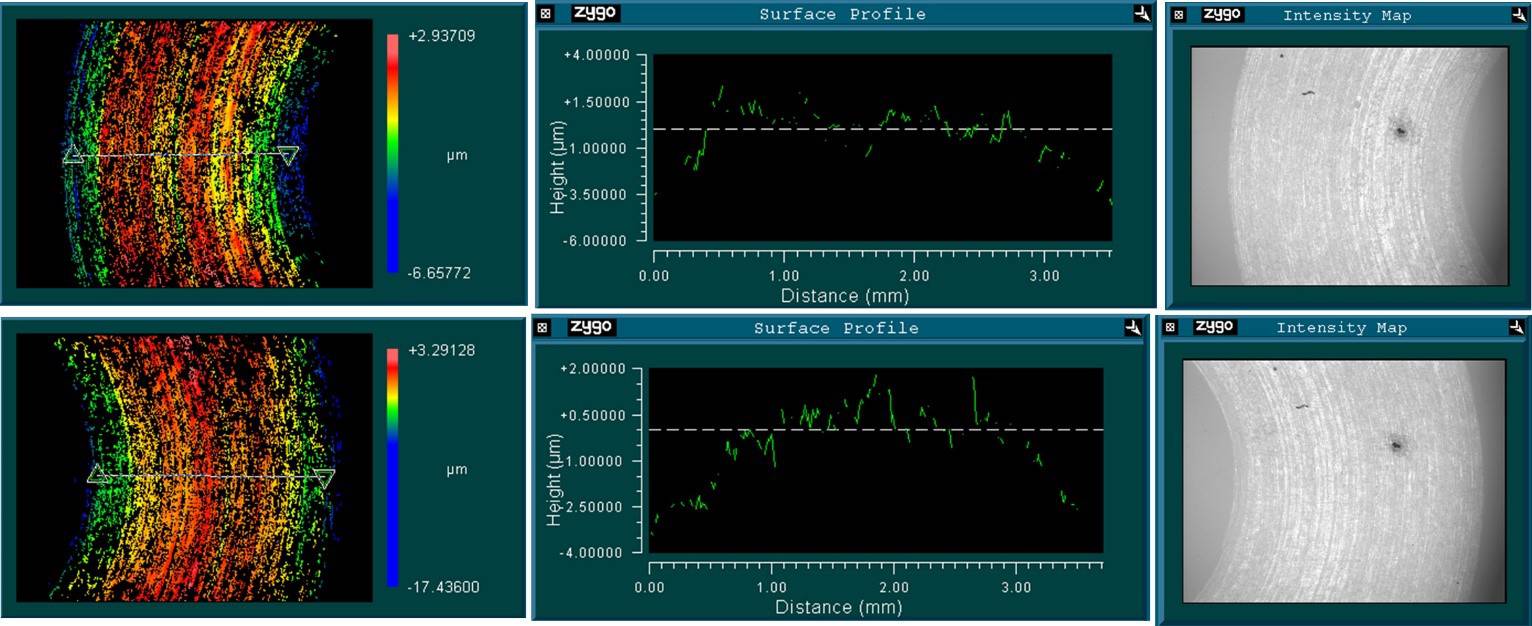
Task: Click the upper "Surface Profile" title bar text
Action: tap(842, 14)
